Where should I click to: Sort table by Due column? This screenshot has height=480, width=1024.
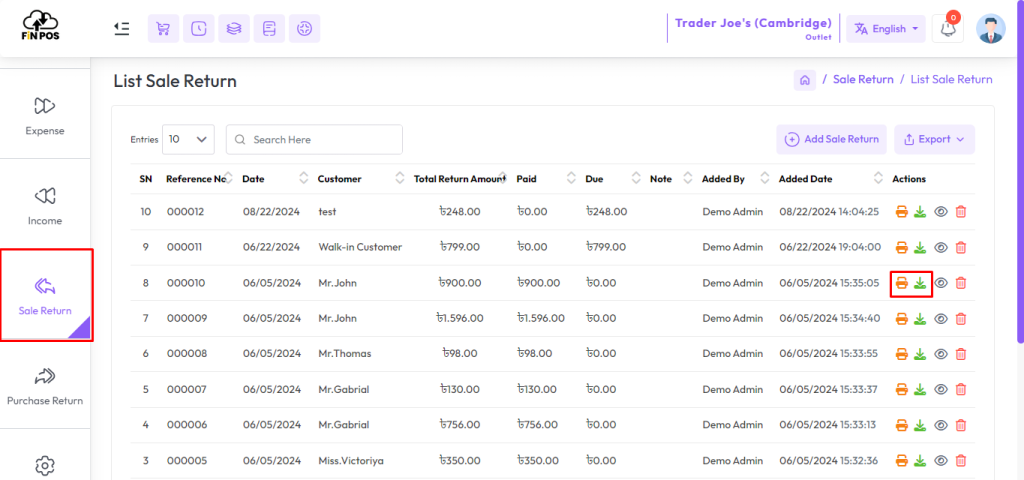[636, 178]
